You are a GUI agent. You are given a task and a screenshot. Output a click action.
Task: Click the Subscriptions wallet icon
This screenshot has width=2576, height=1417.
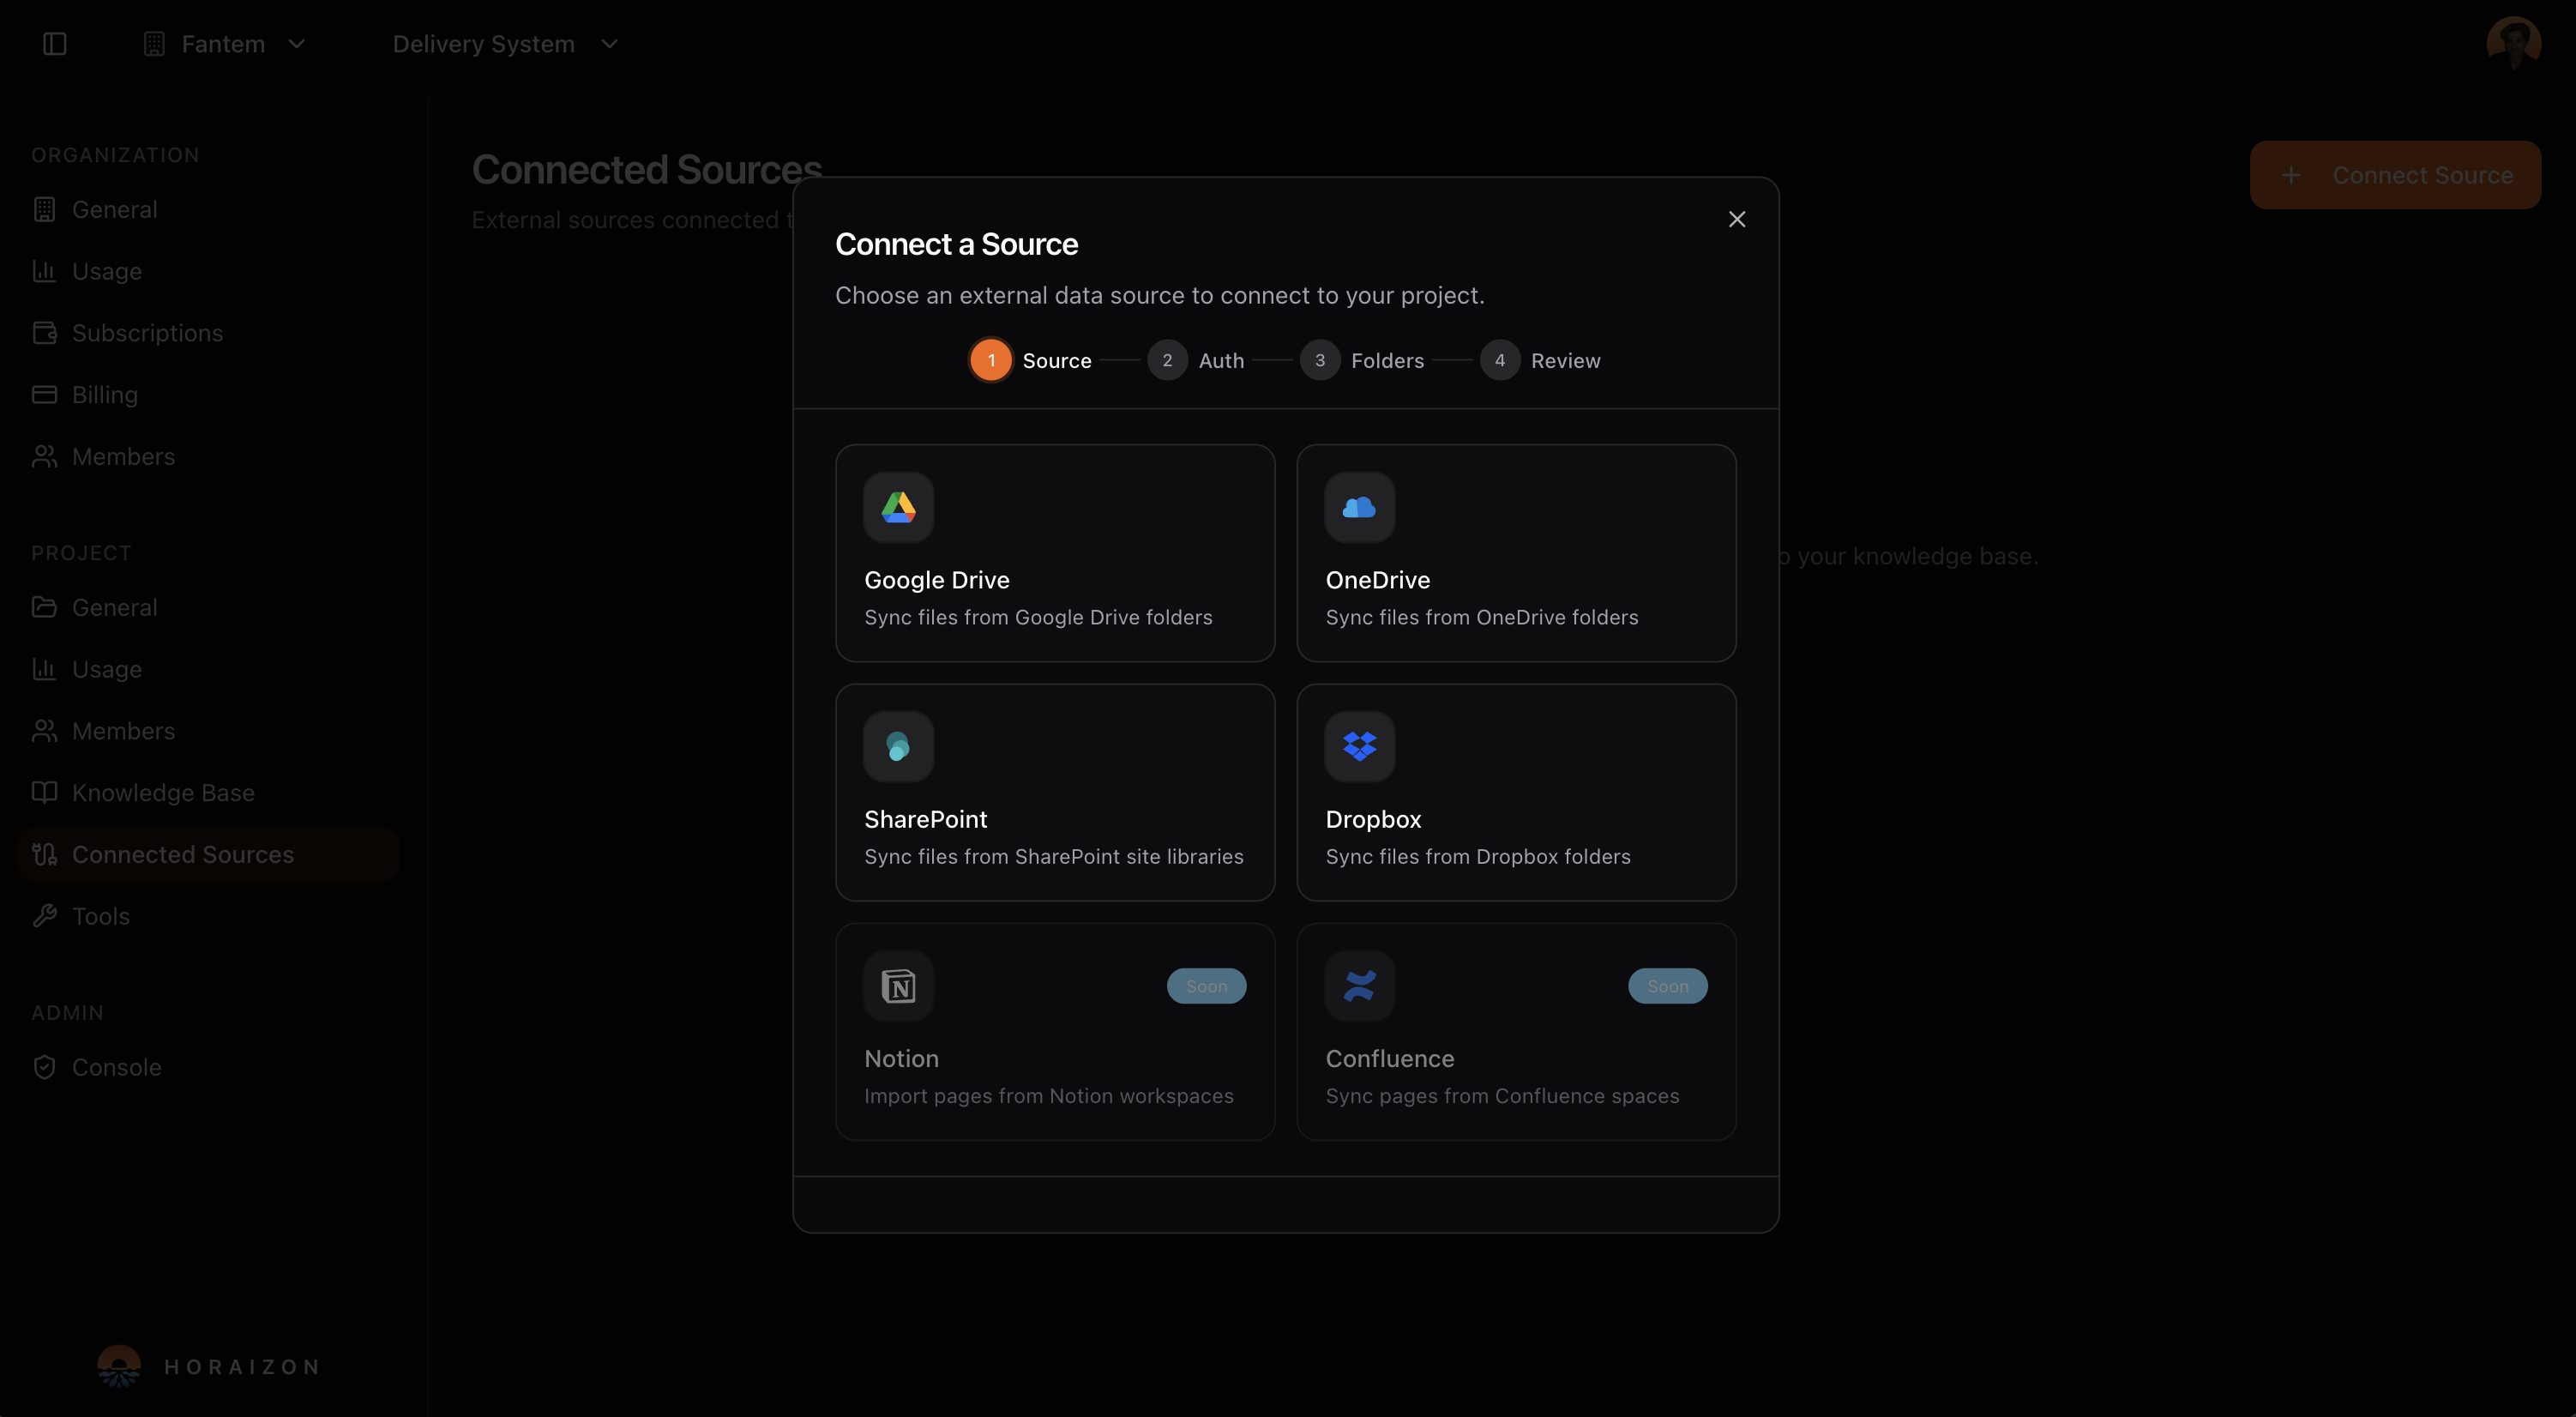click(44, 333)
